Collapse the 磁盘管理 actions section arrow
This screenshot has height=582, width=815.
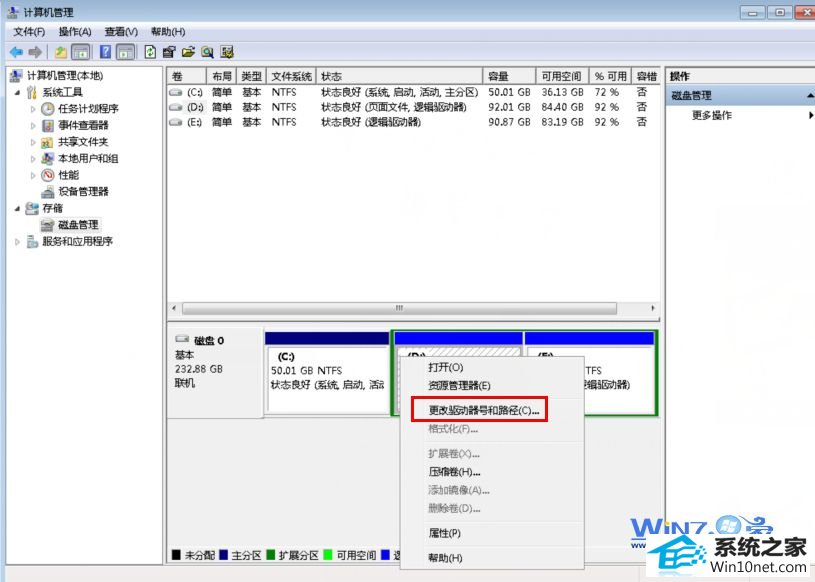[x=810, y=96]
